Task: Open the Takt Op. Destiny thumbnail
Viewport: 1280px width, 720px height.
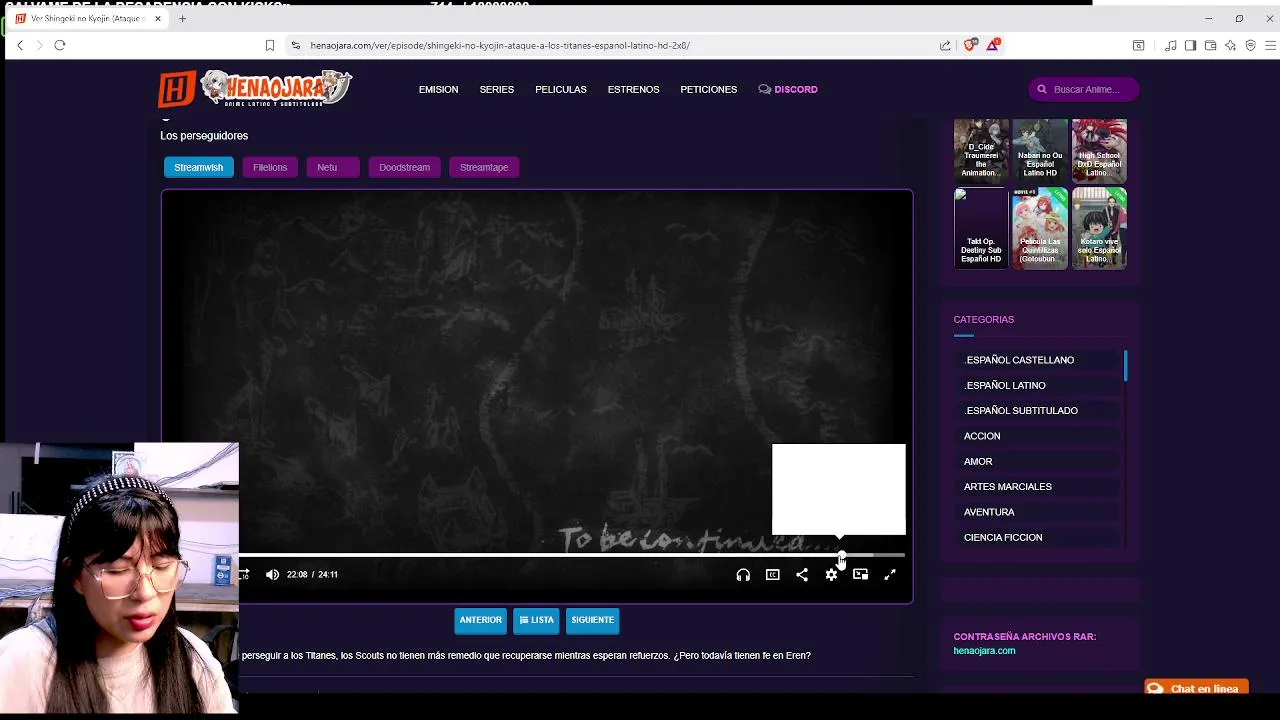Action: tap(981, 228)
